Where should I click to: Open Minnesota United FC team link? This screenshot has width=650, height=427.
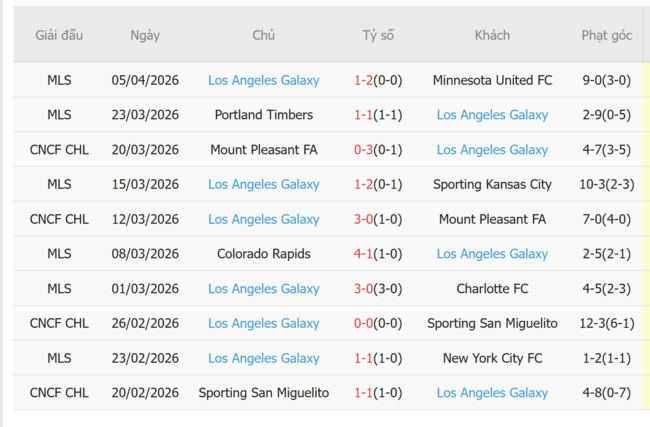(492, 80)
